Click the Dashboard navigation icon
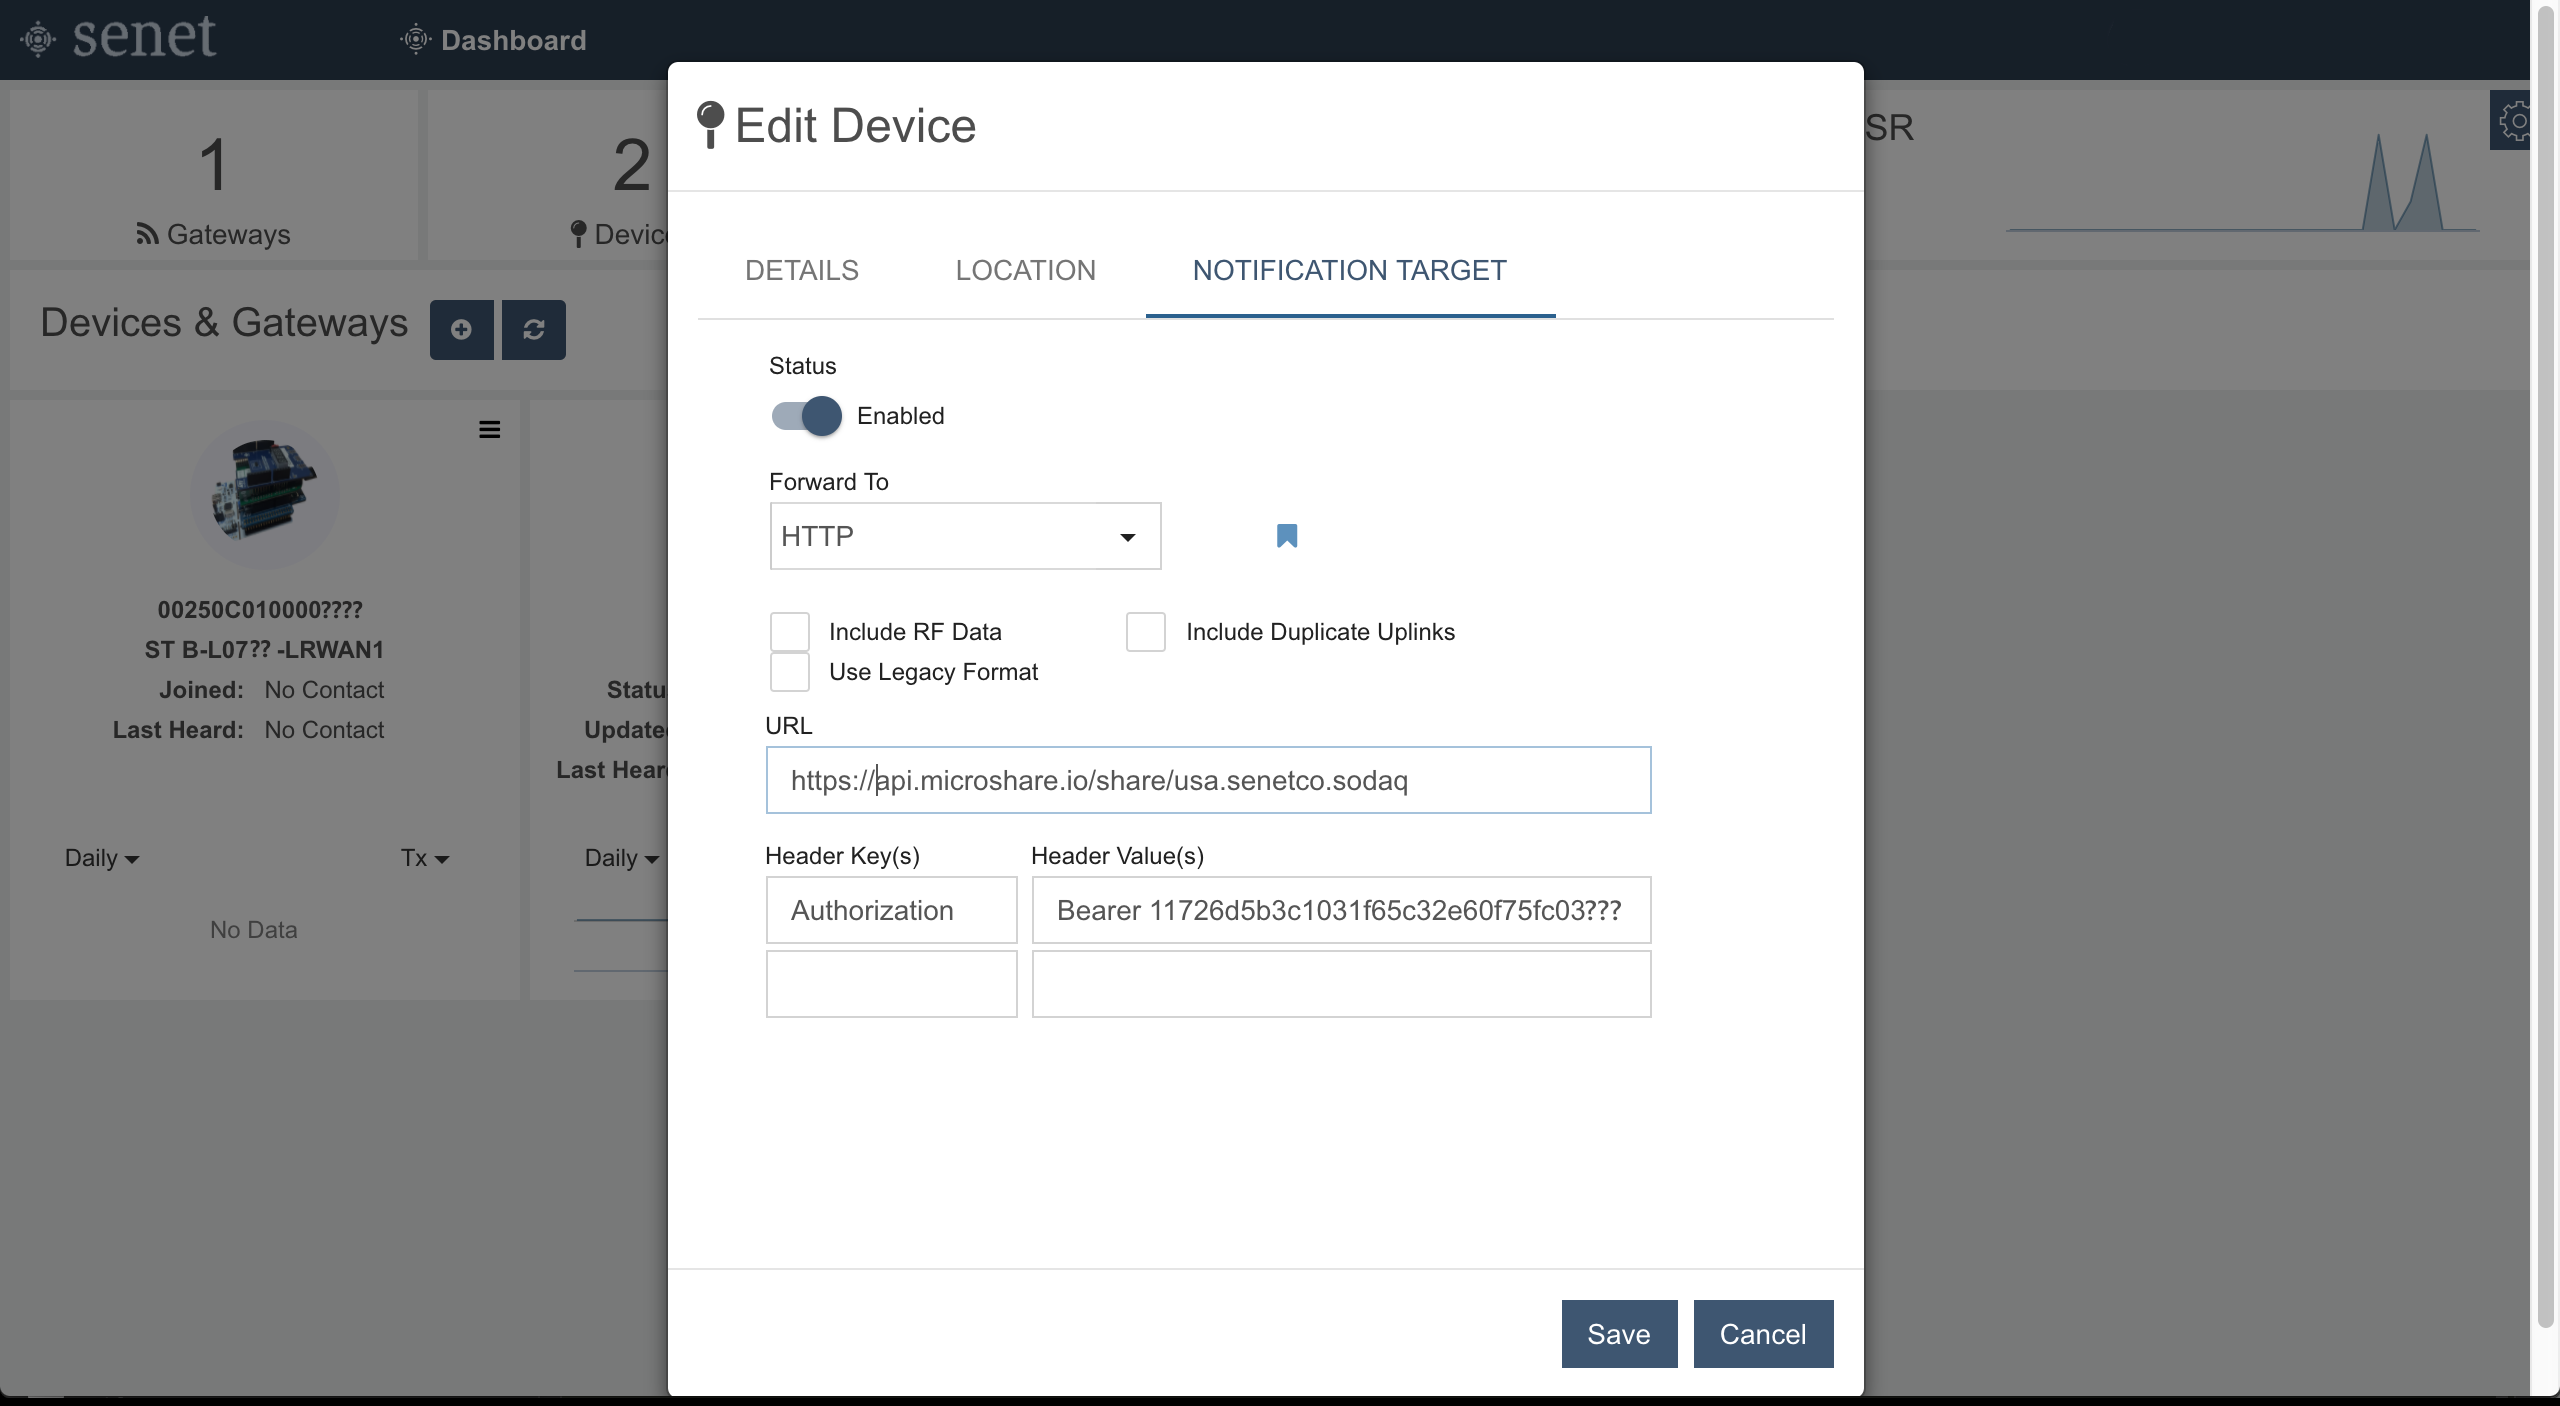 pos(414,38)
